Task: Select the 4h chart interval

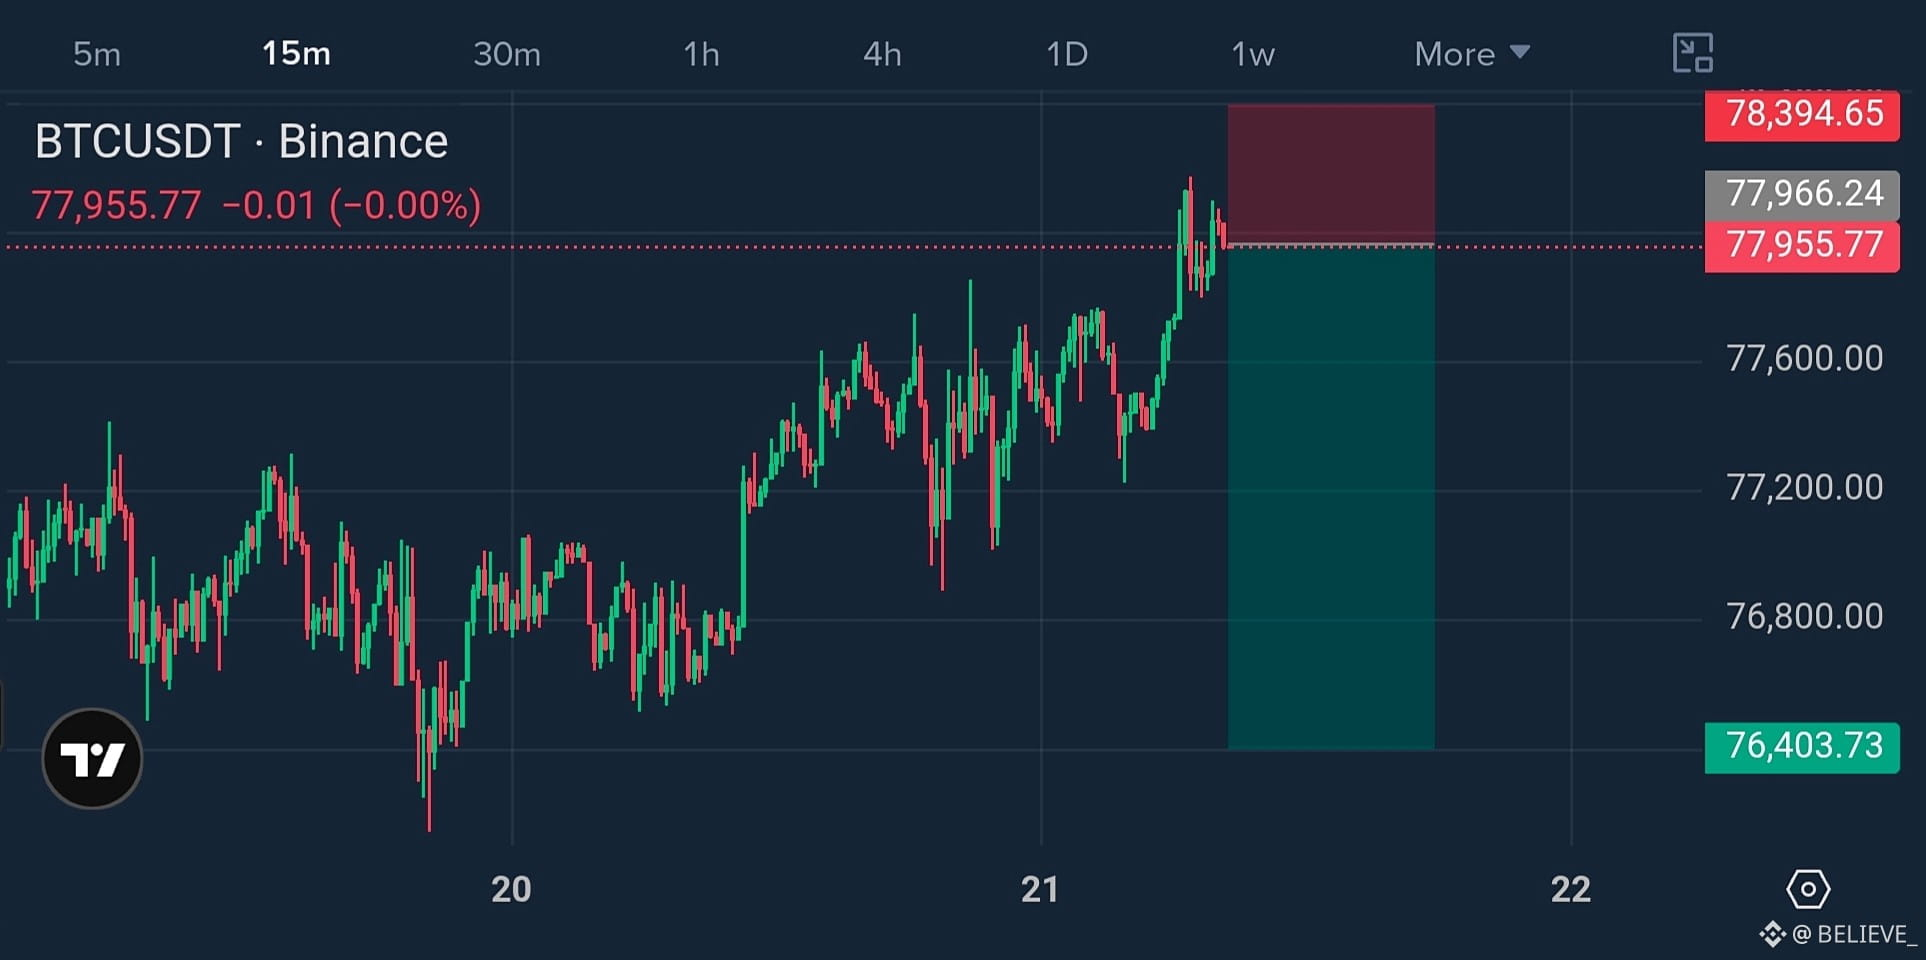Action: click(x=882, y=54)
